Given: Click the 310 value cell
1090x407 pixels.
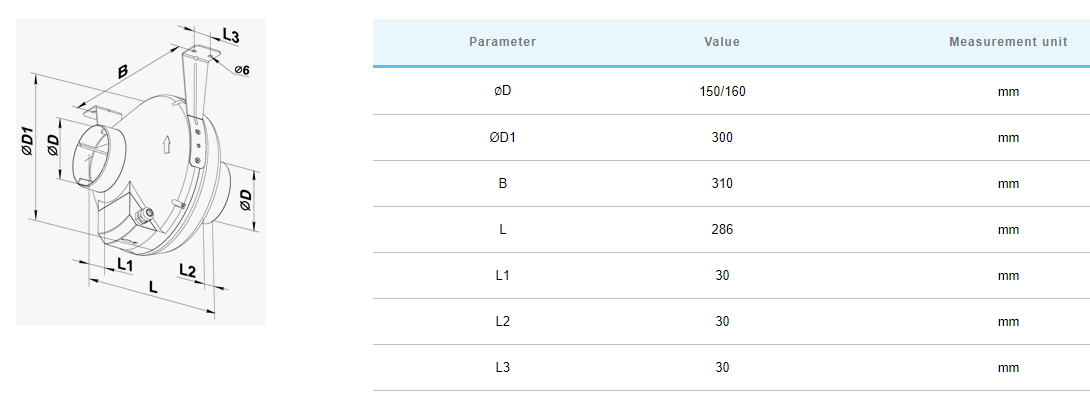Looking at the screenshot, I should click(x=722, y=184).
